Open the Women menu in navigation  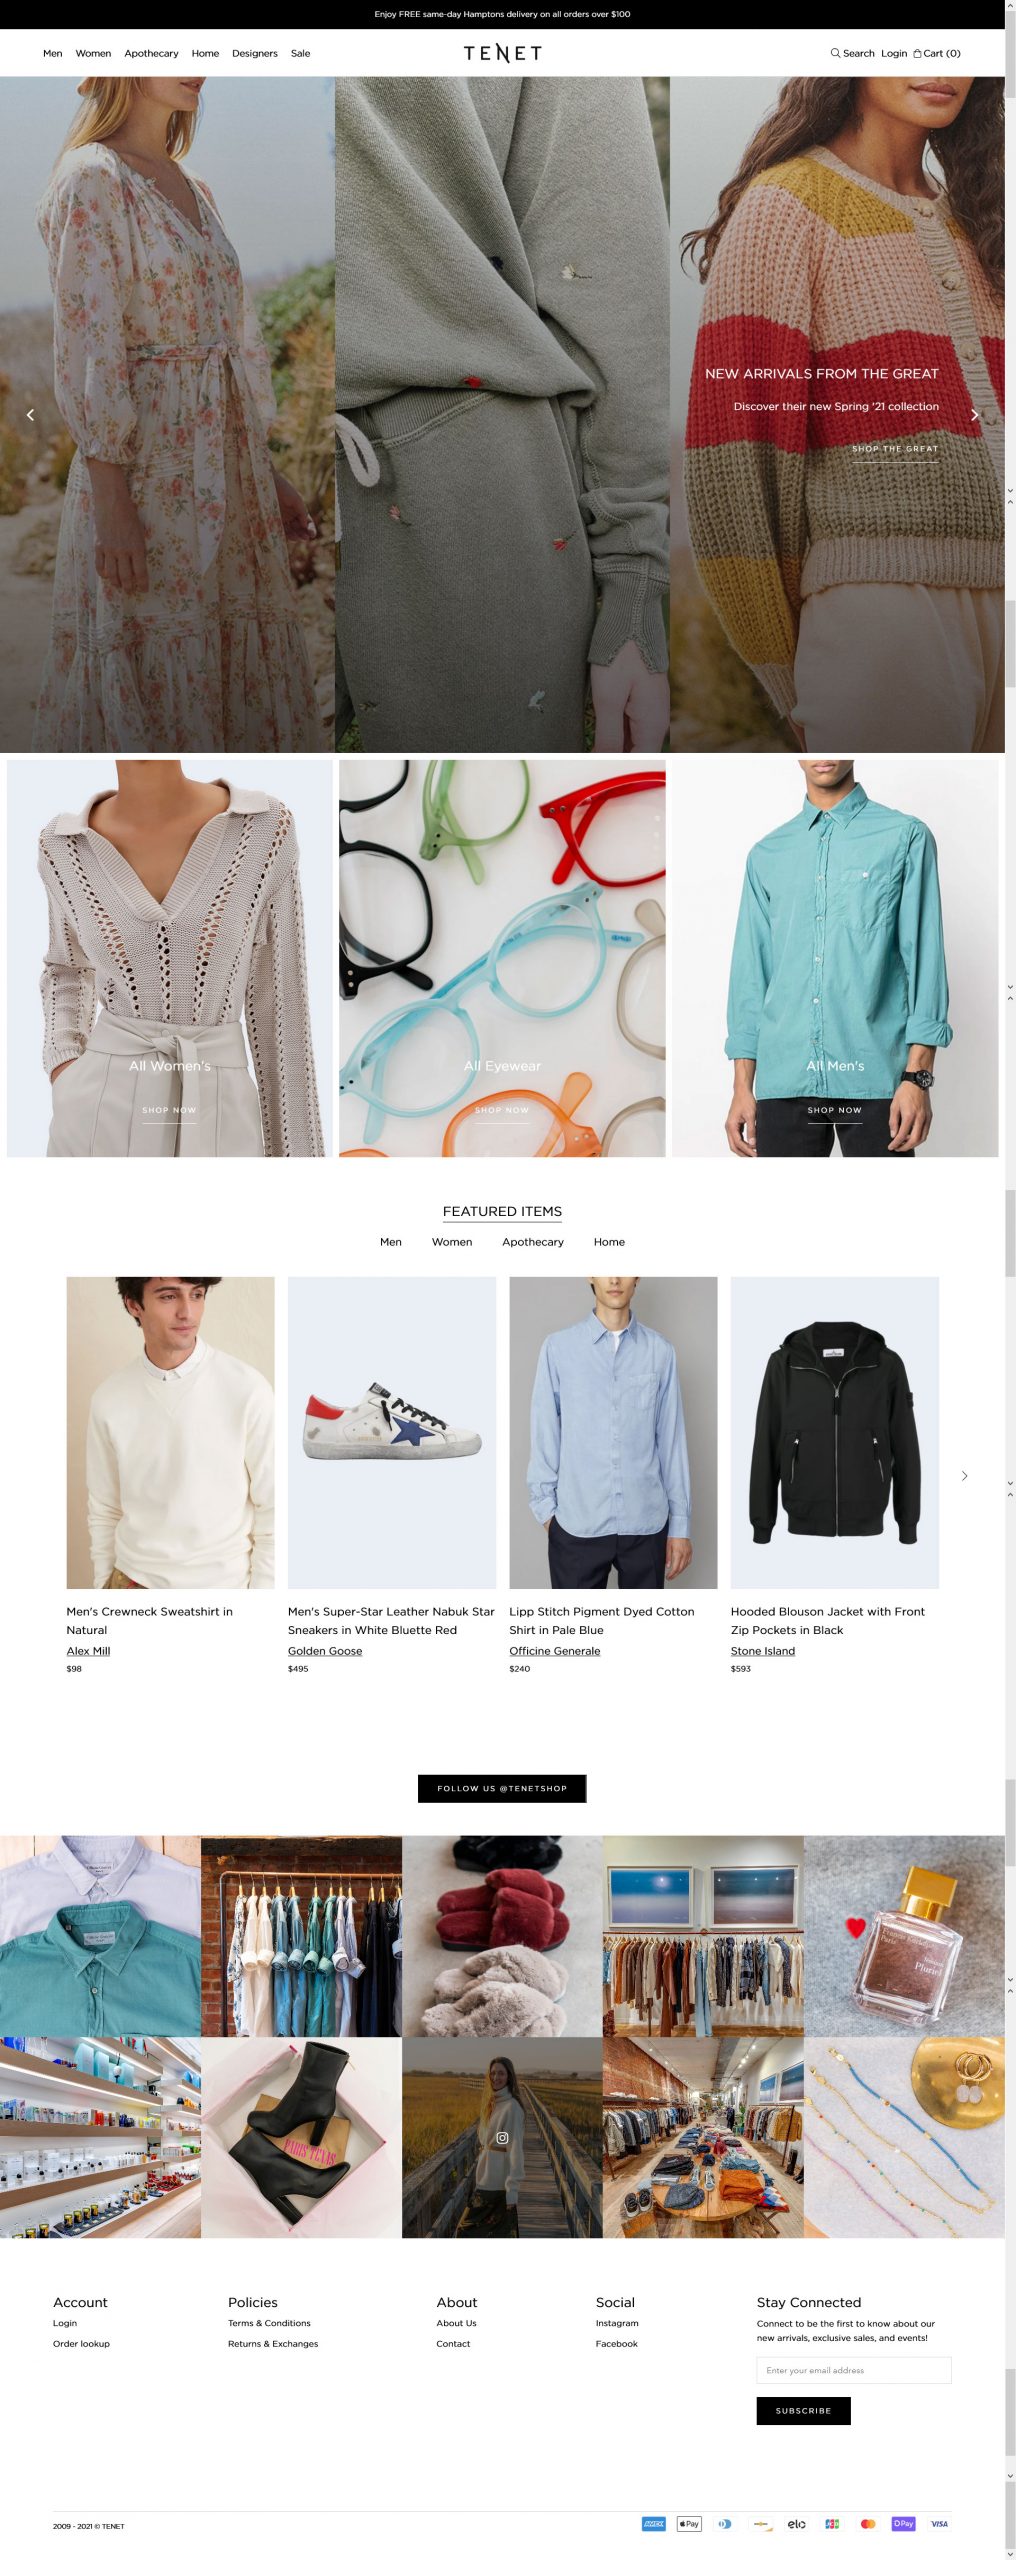click(x=93, y=54)
